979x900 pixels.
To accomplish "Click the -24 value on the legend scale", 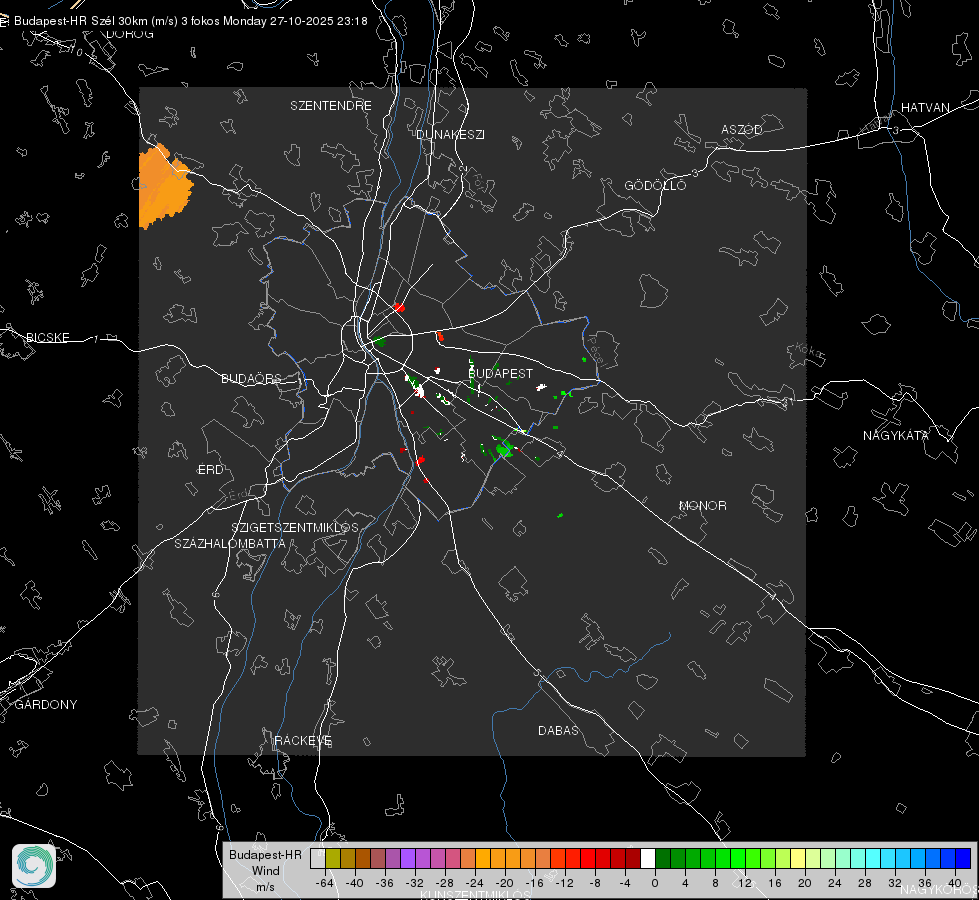I will point(475,883).
